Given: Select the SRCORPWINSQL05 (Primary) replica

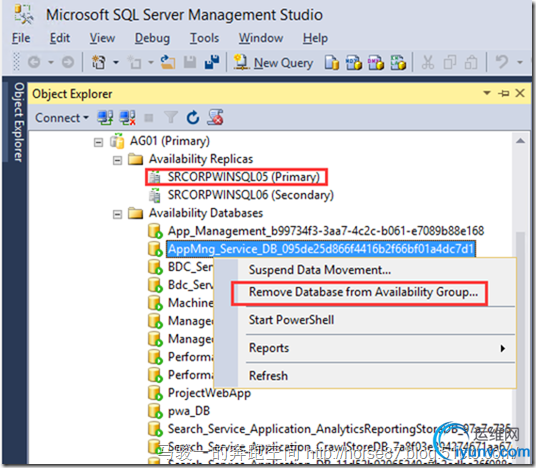Looking at the screenshot, I should (x=243, y=177).
